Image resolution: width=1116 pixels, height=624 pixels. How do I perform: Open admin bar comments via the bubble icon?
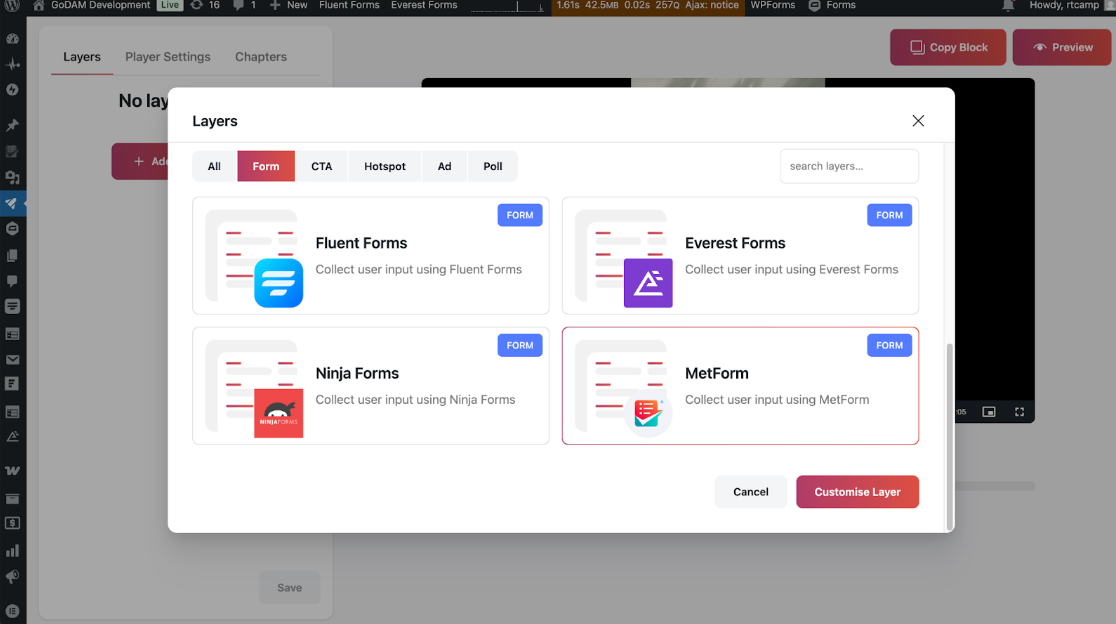coord(237,6)
